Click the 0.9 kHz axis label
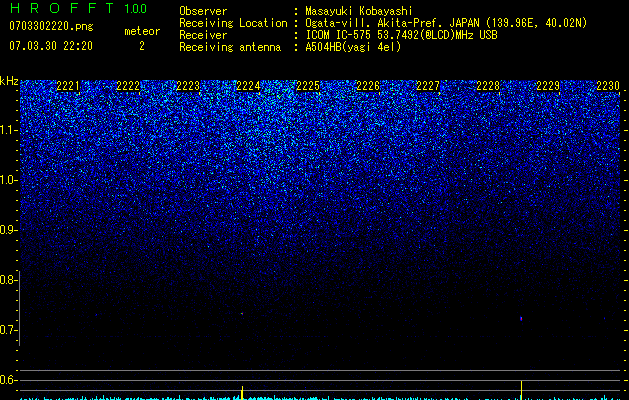Image resolution: width=629 pixels, height=400 pixels. [7, 230]
